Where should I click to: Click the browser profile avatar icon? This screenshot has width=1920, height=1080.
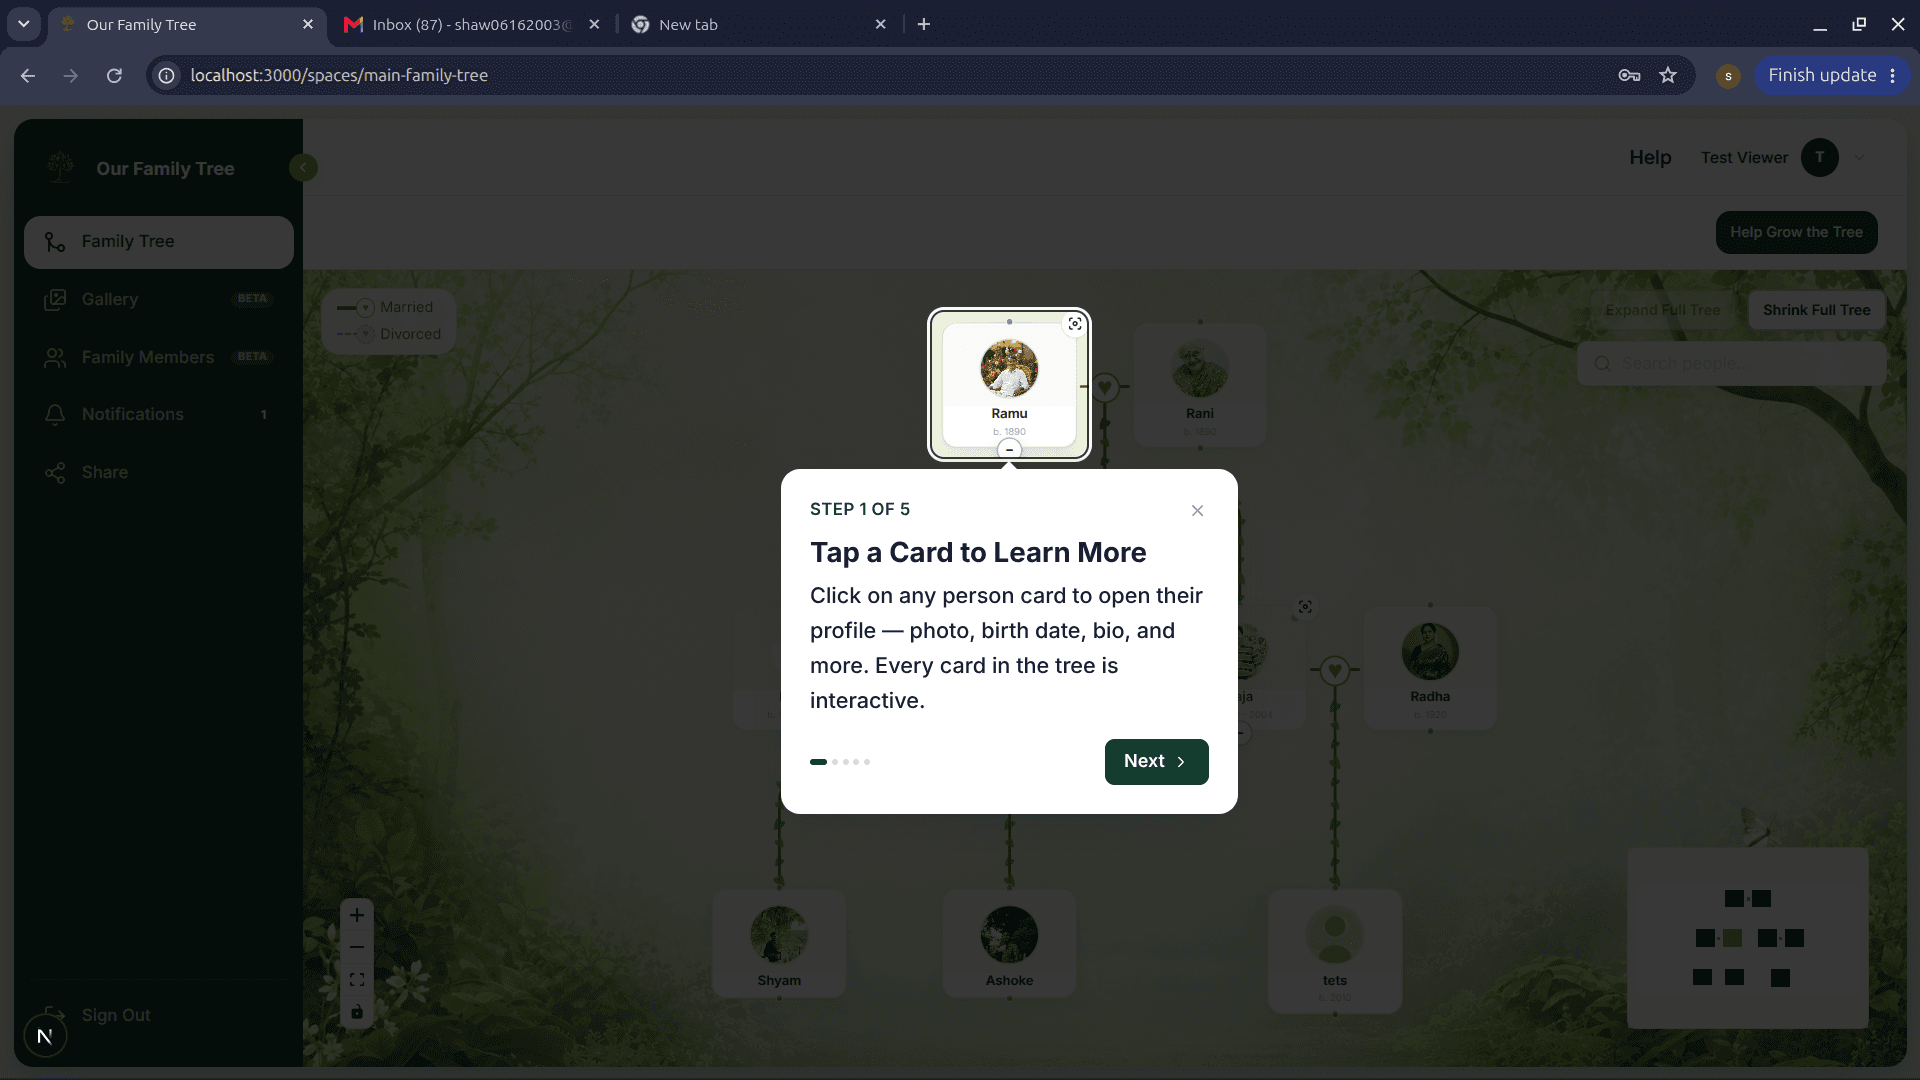[1728, 75]
